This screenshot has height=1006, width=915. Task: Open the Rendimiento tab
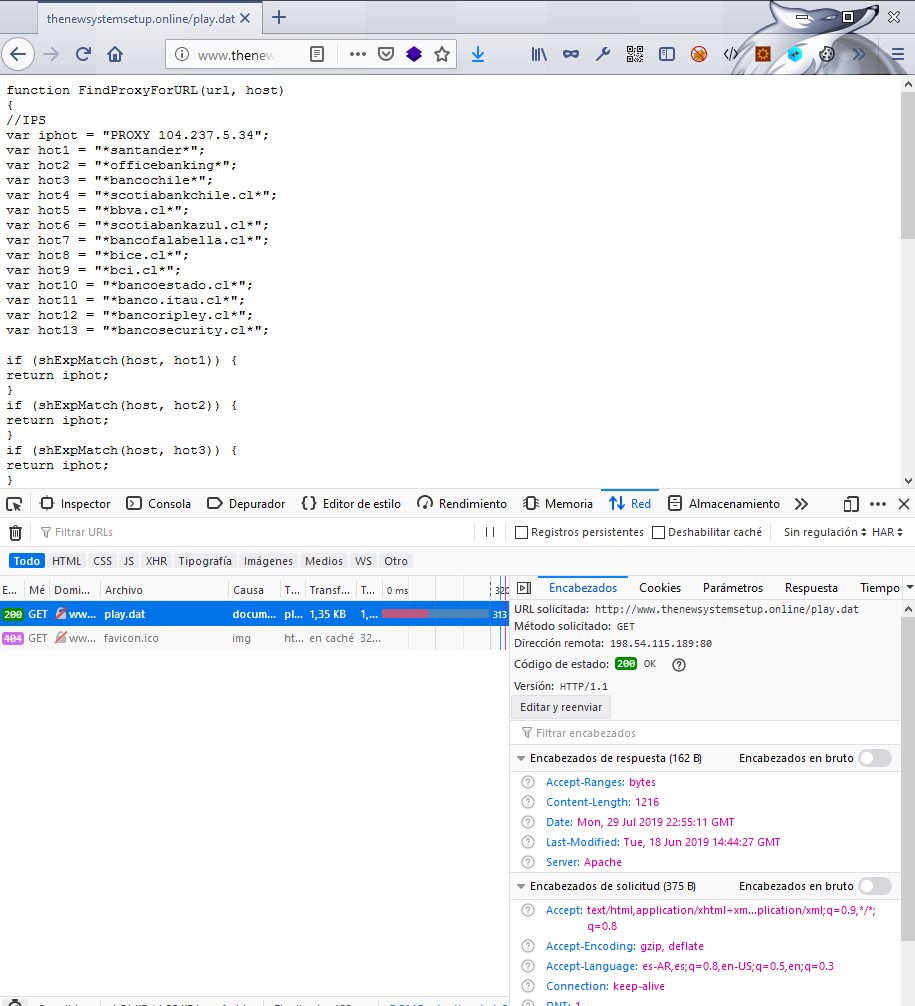462,504
